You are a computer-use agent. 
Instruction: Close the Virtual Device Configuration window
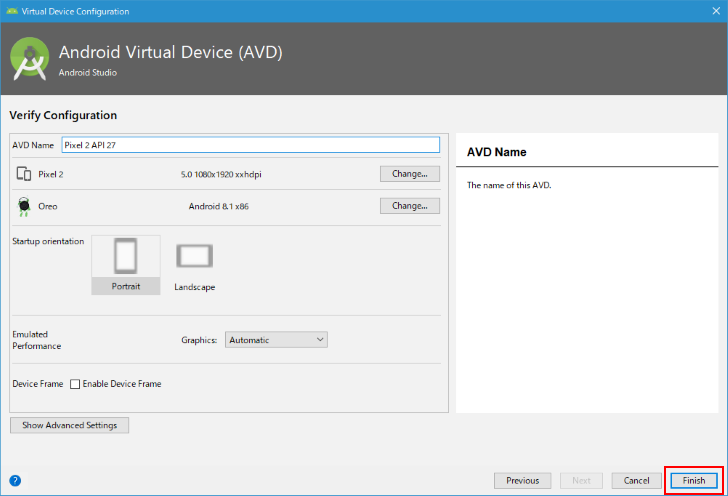[x=716, y=11]
